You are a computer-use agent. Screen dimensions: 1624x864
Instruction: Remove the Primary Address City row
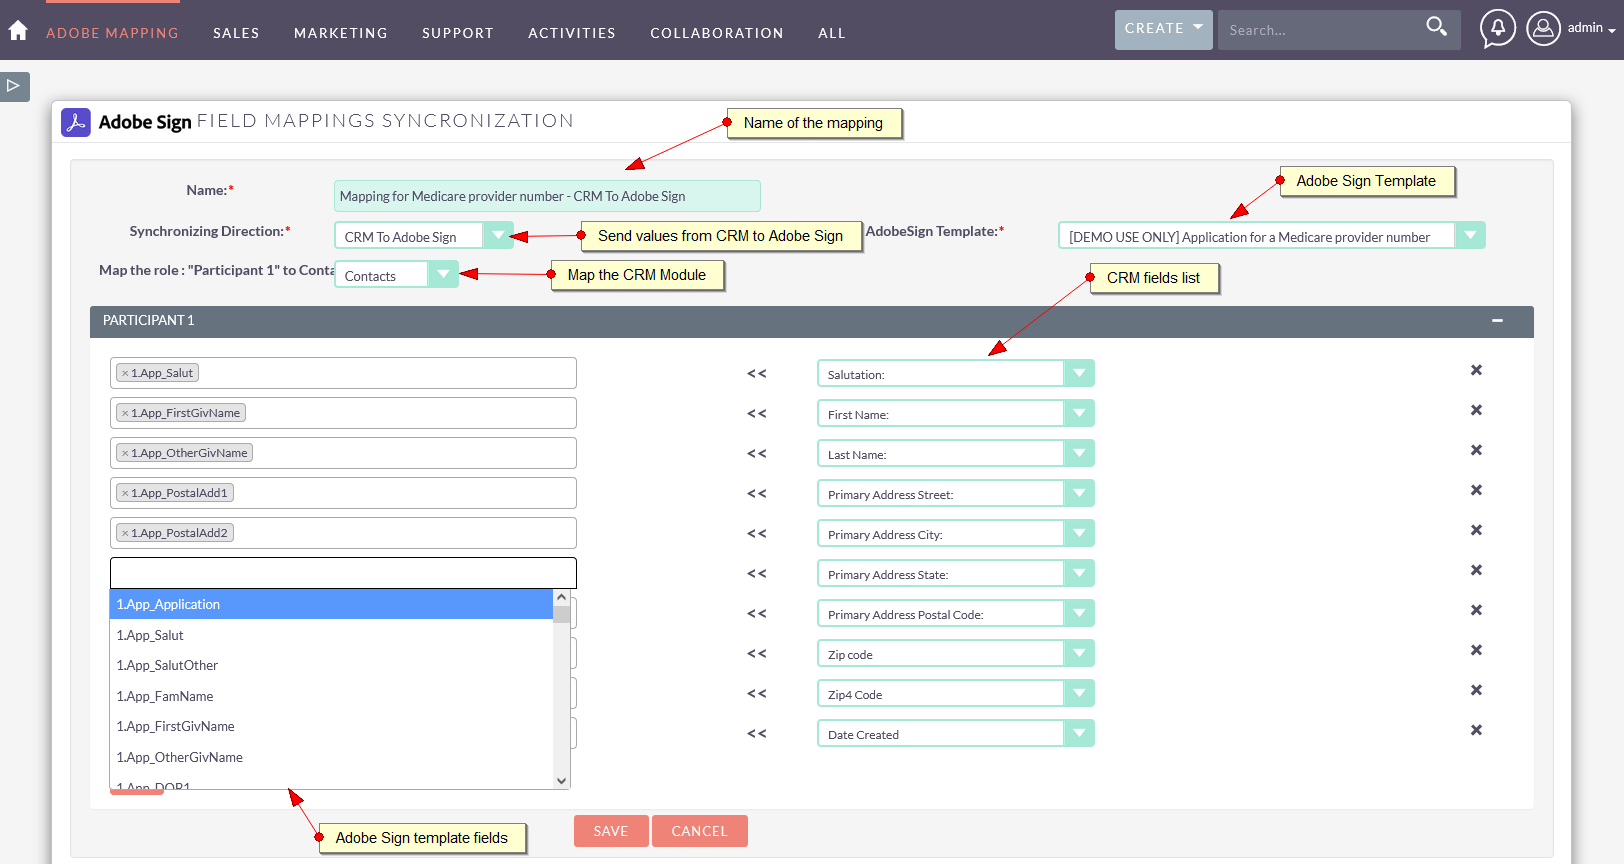1476,530
